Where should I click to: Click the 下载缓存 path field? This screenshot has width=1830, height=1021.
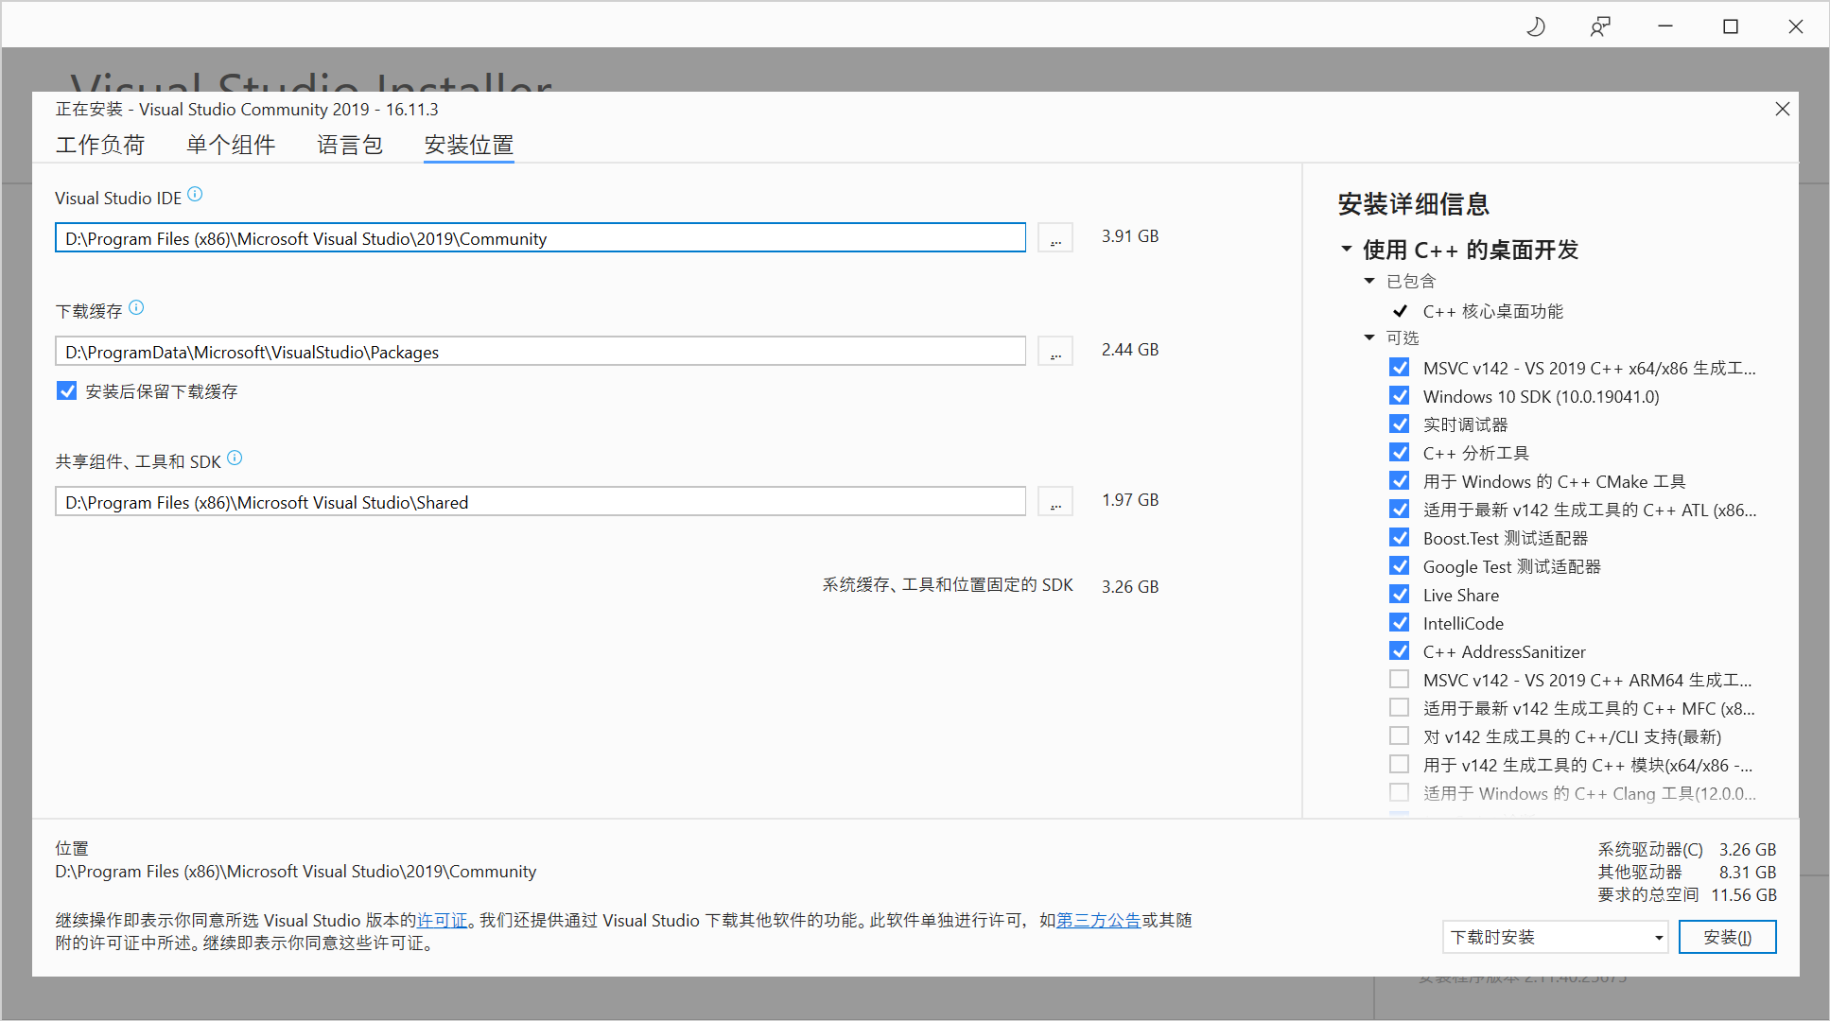(540, 351)
